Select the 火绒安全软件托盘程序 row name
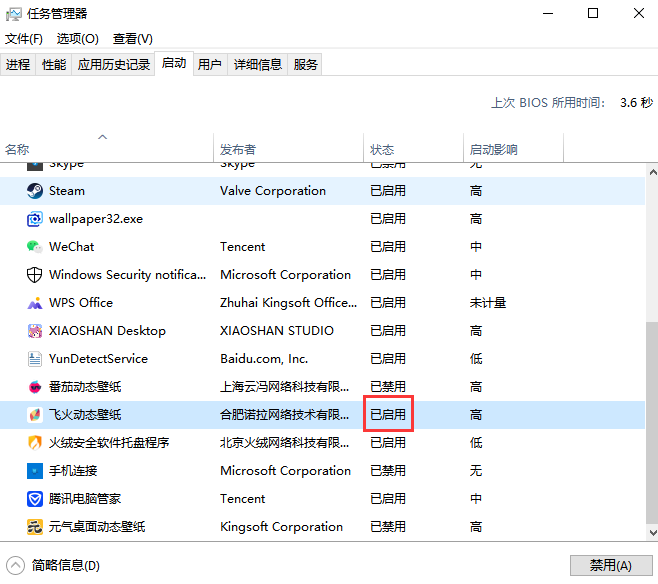 109,443
